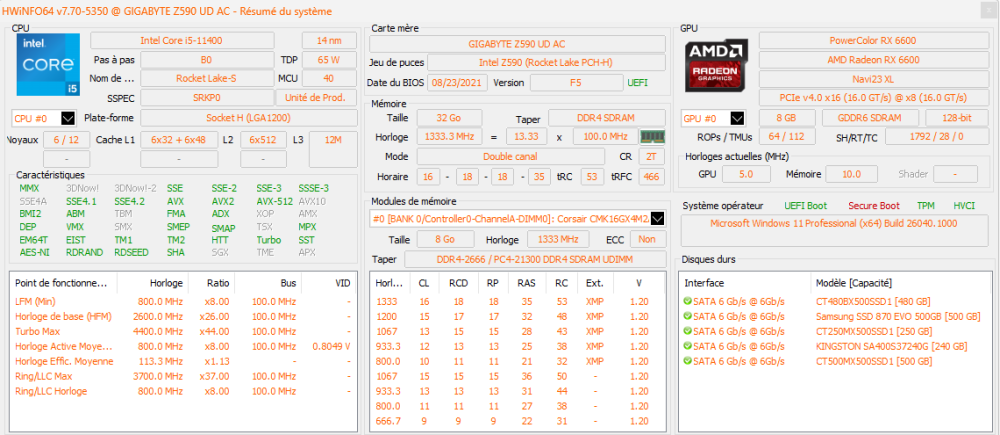Select the Turbo Max operating point row
The width and height of the screenshot is (1000, 435).
tap(184, 331)
